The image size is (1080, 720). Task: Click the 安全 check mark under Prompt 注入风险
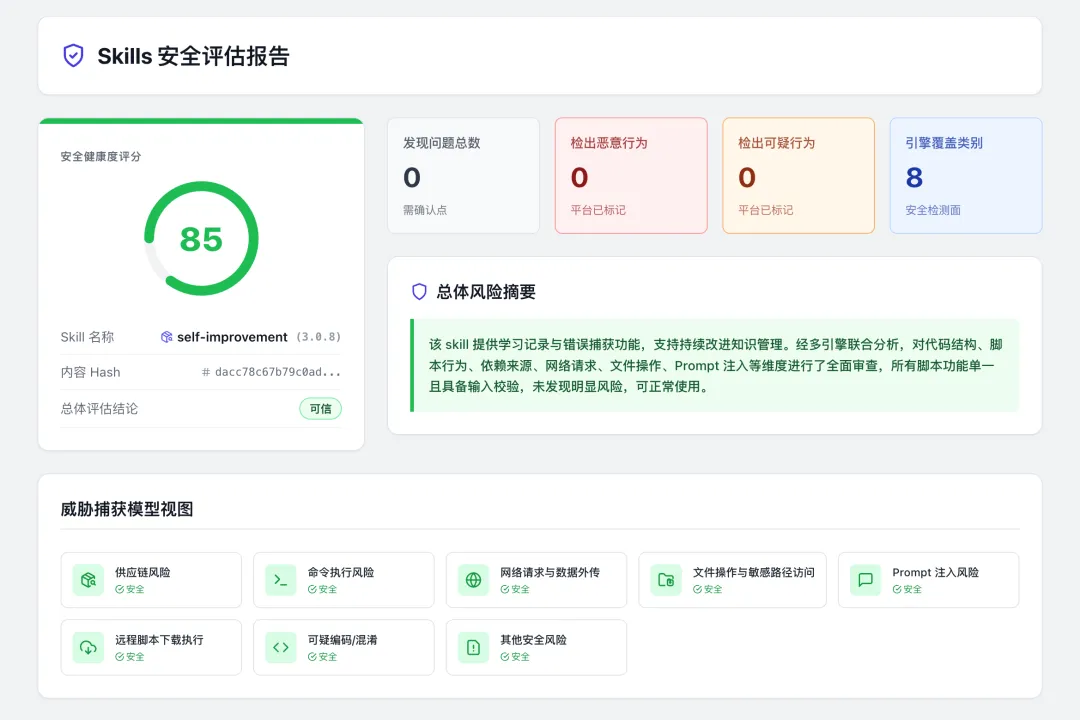click(x=897, y=590)
